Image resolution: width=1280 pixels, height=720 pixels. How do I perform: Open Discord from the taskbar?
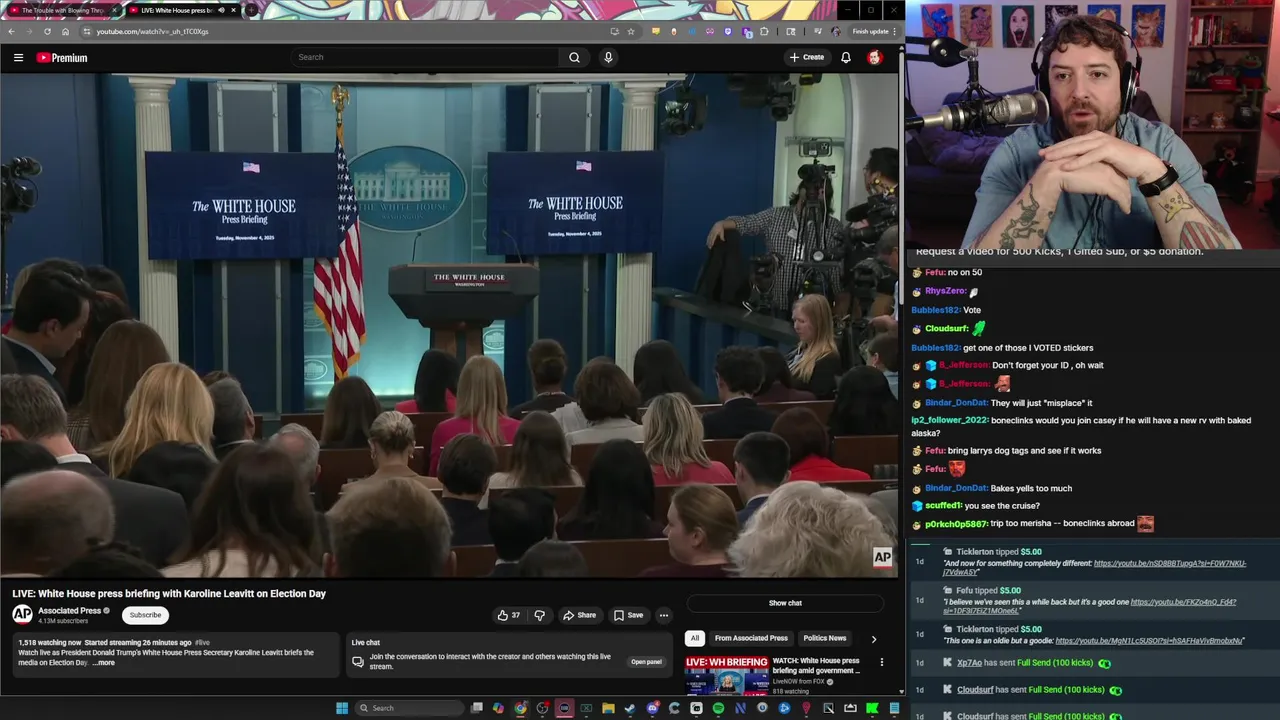[652, 708]
